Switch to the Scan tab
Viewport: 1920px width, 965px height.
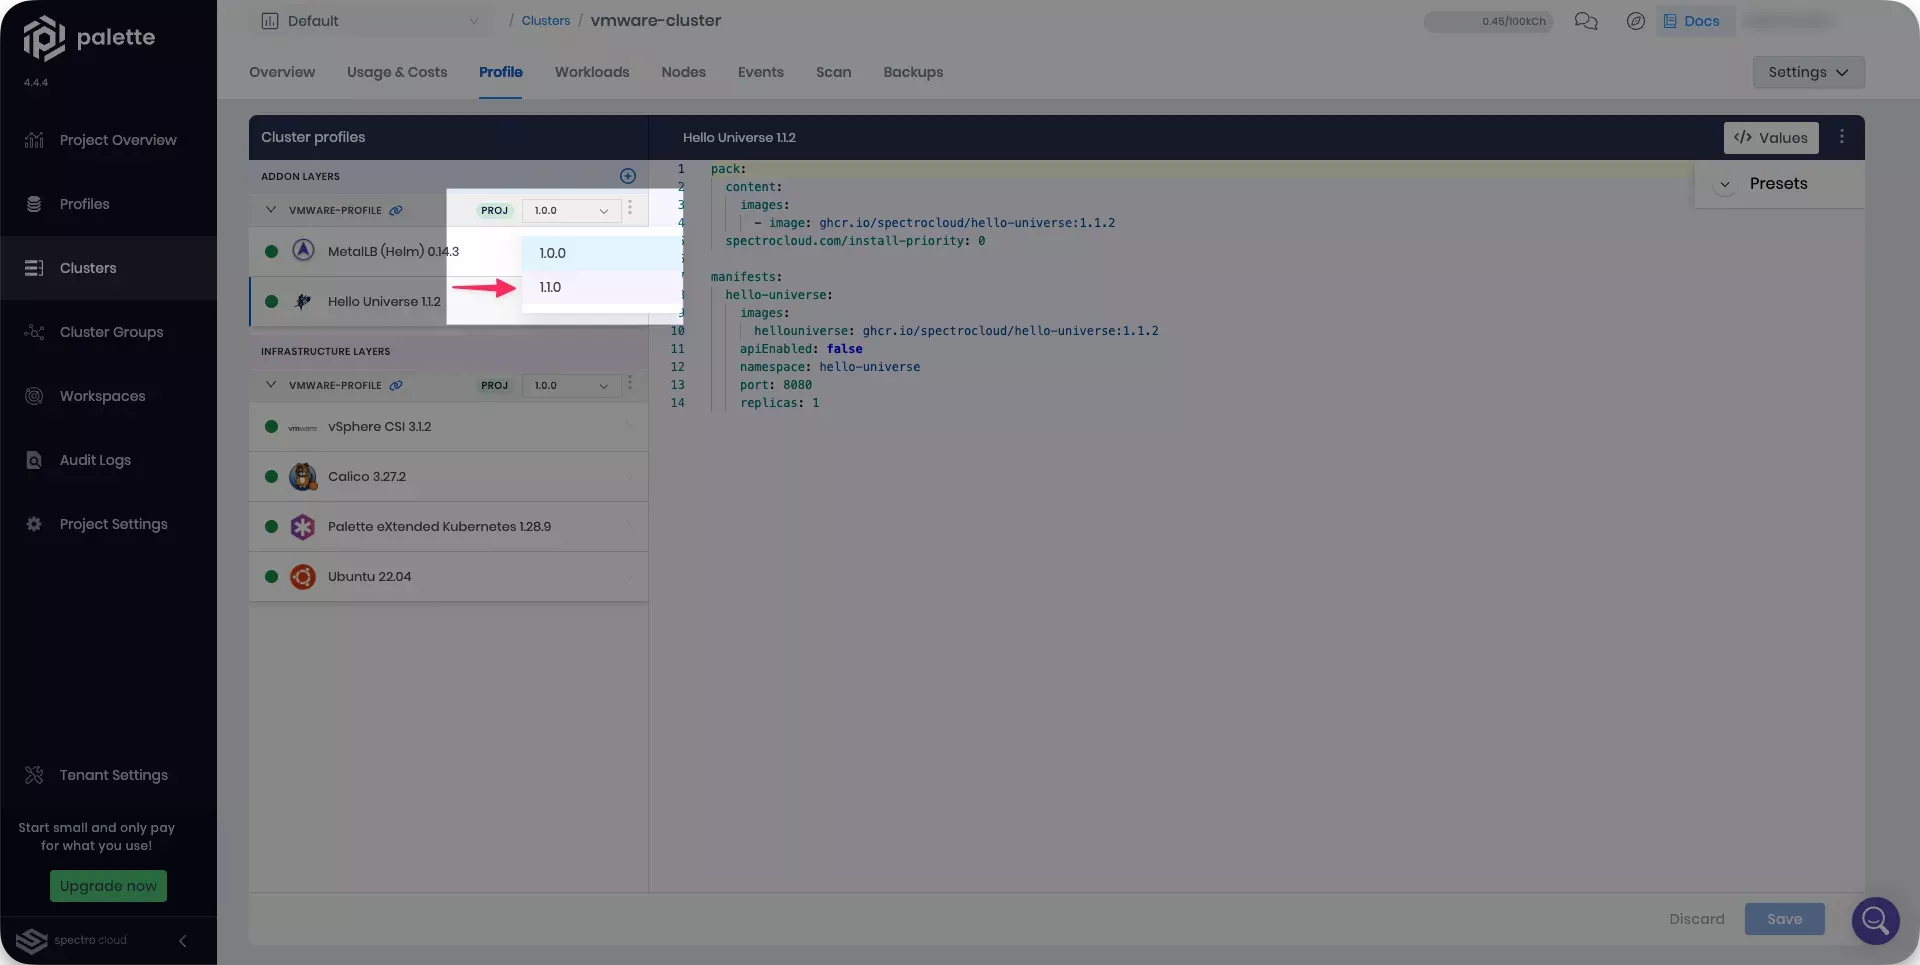tap(833, 72)
